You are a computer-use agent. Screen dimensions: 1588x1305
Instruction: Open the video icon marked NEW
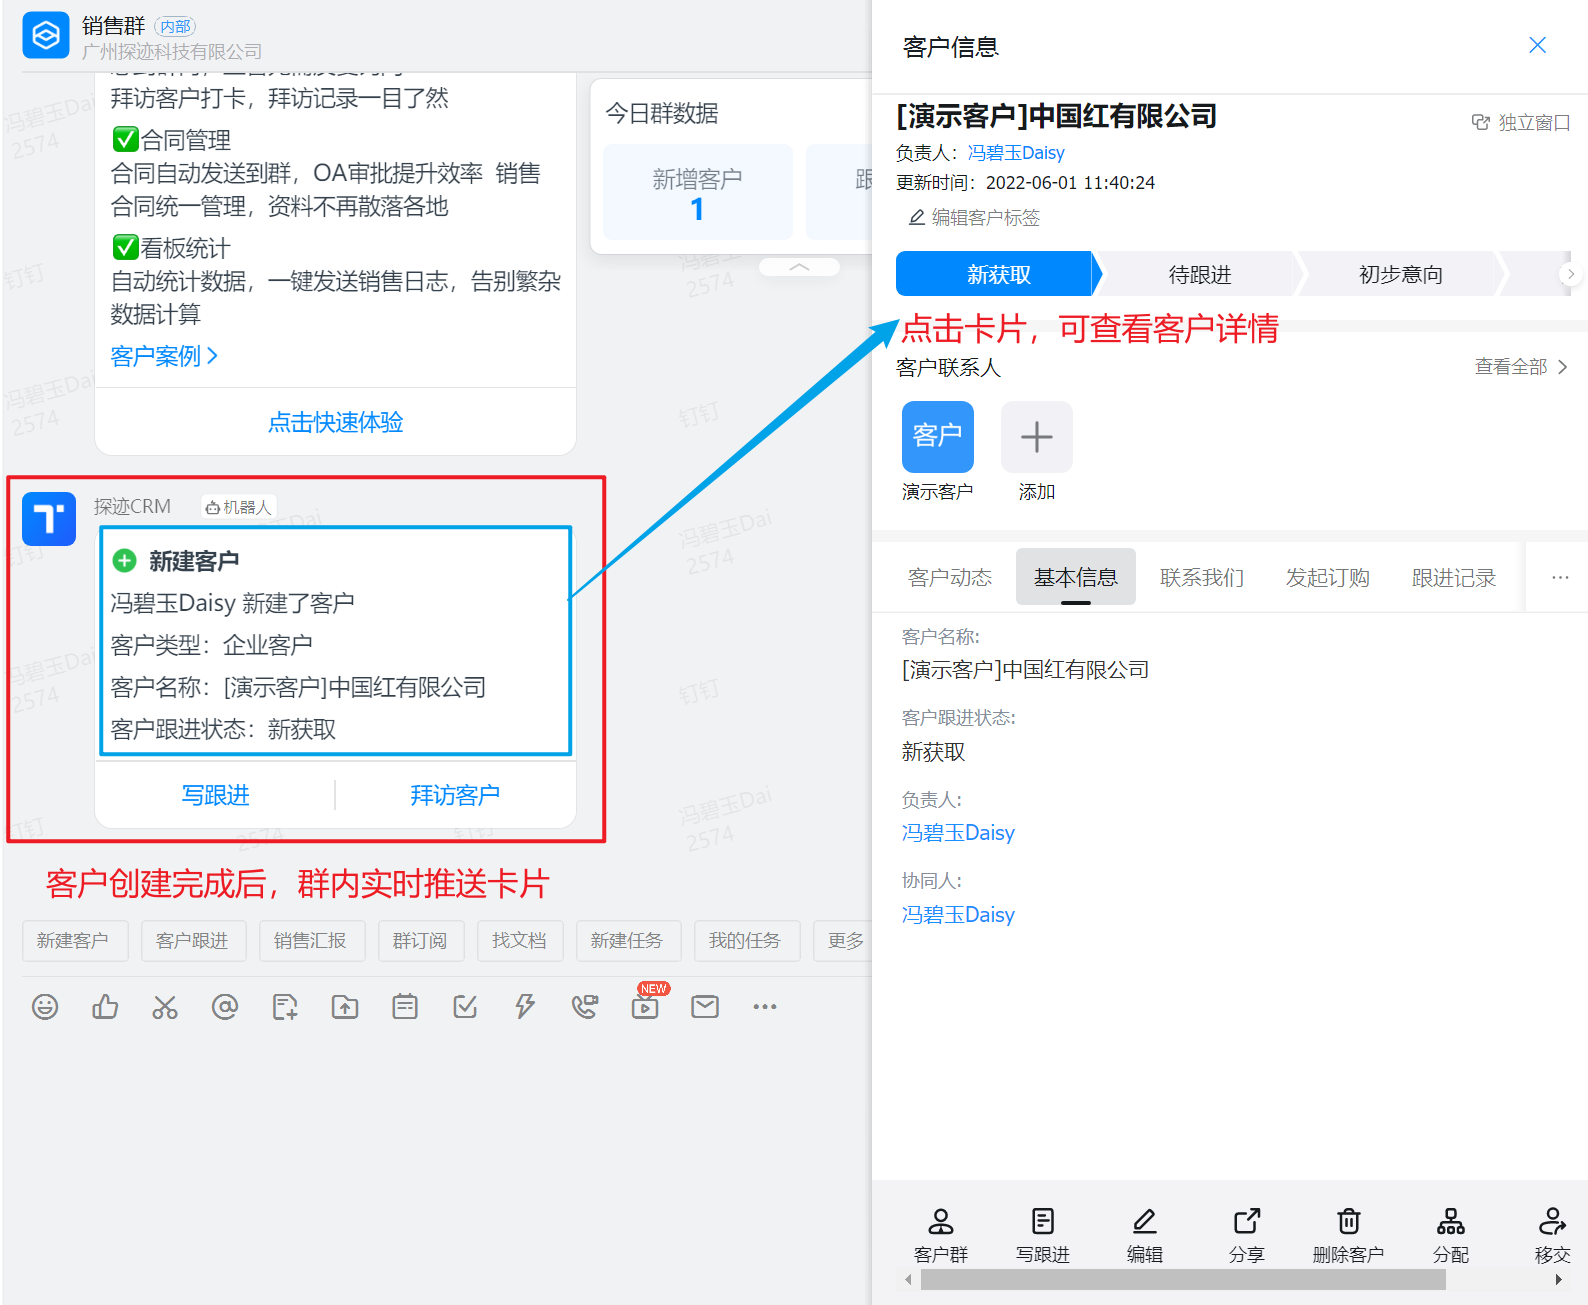(x=646, y=1005)
